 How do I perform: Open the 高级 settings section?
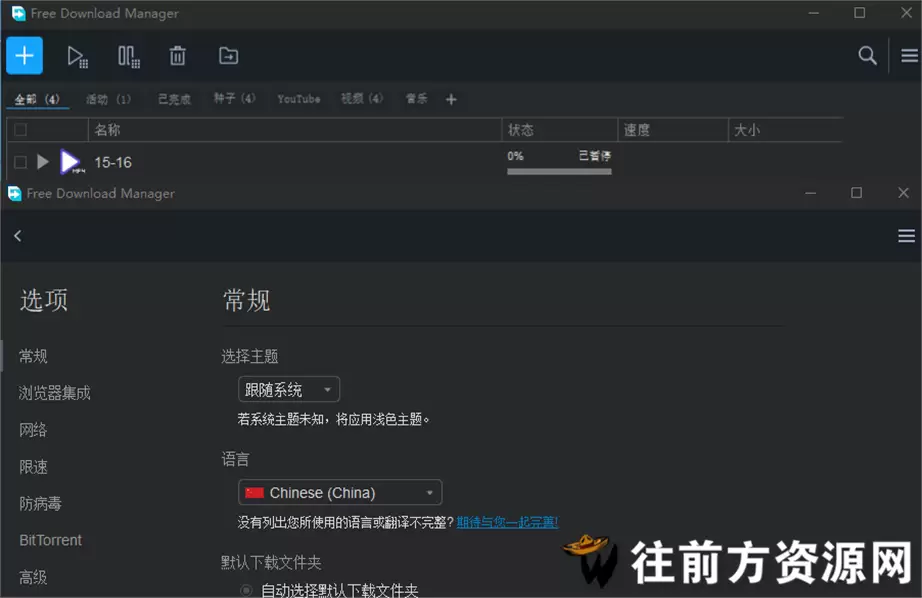click(33, 577)
